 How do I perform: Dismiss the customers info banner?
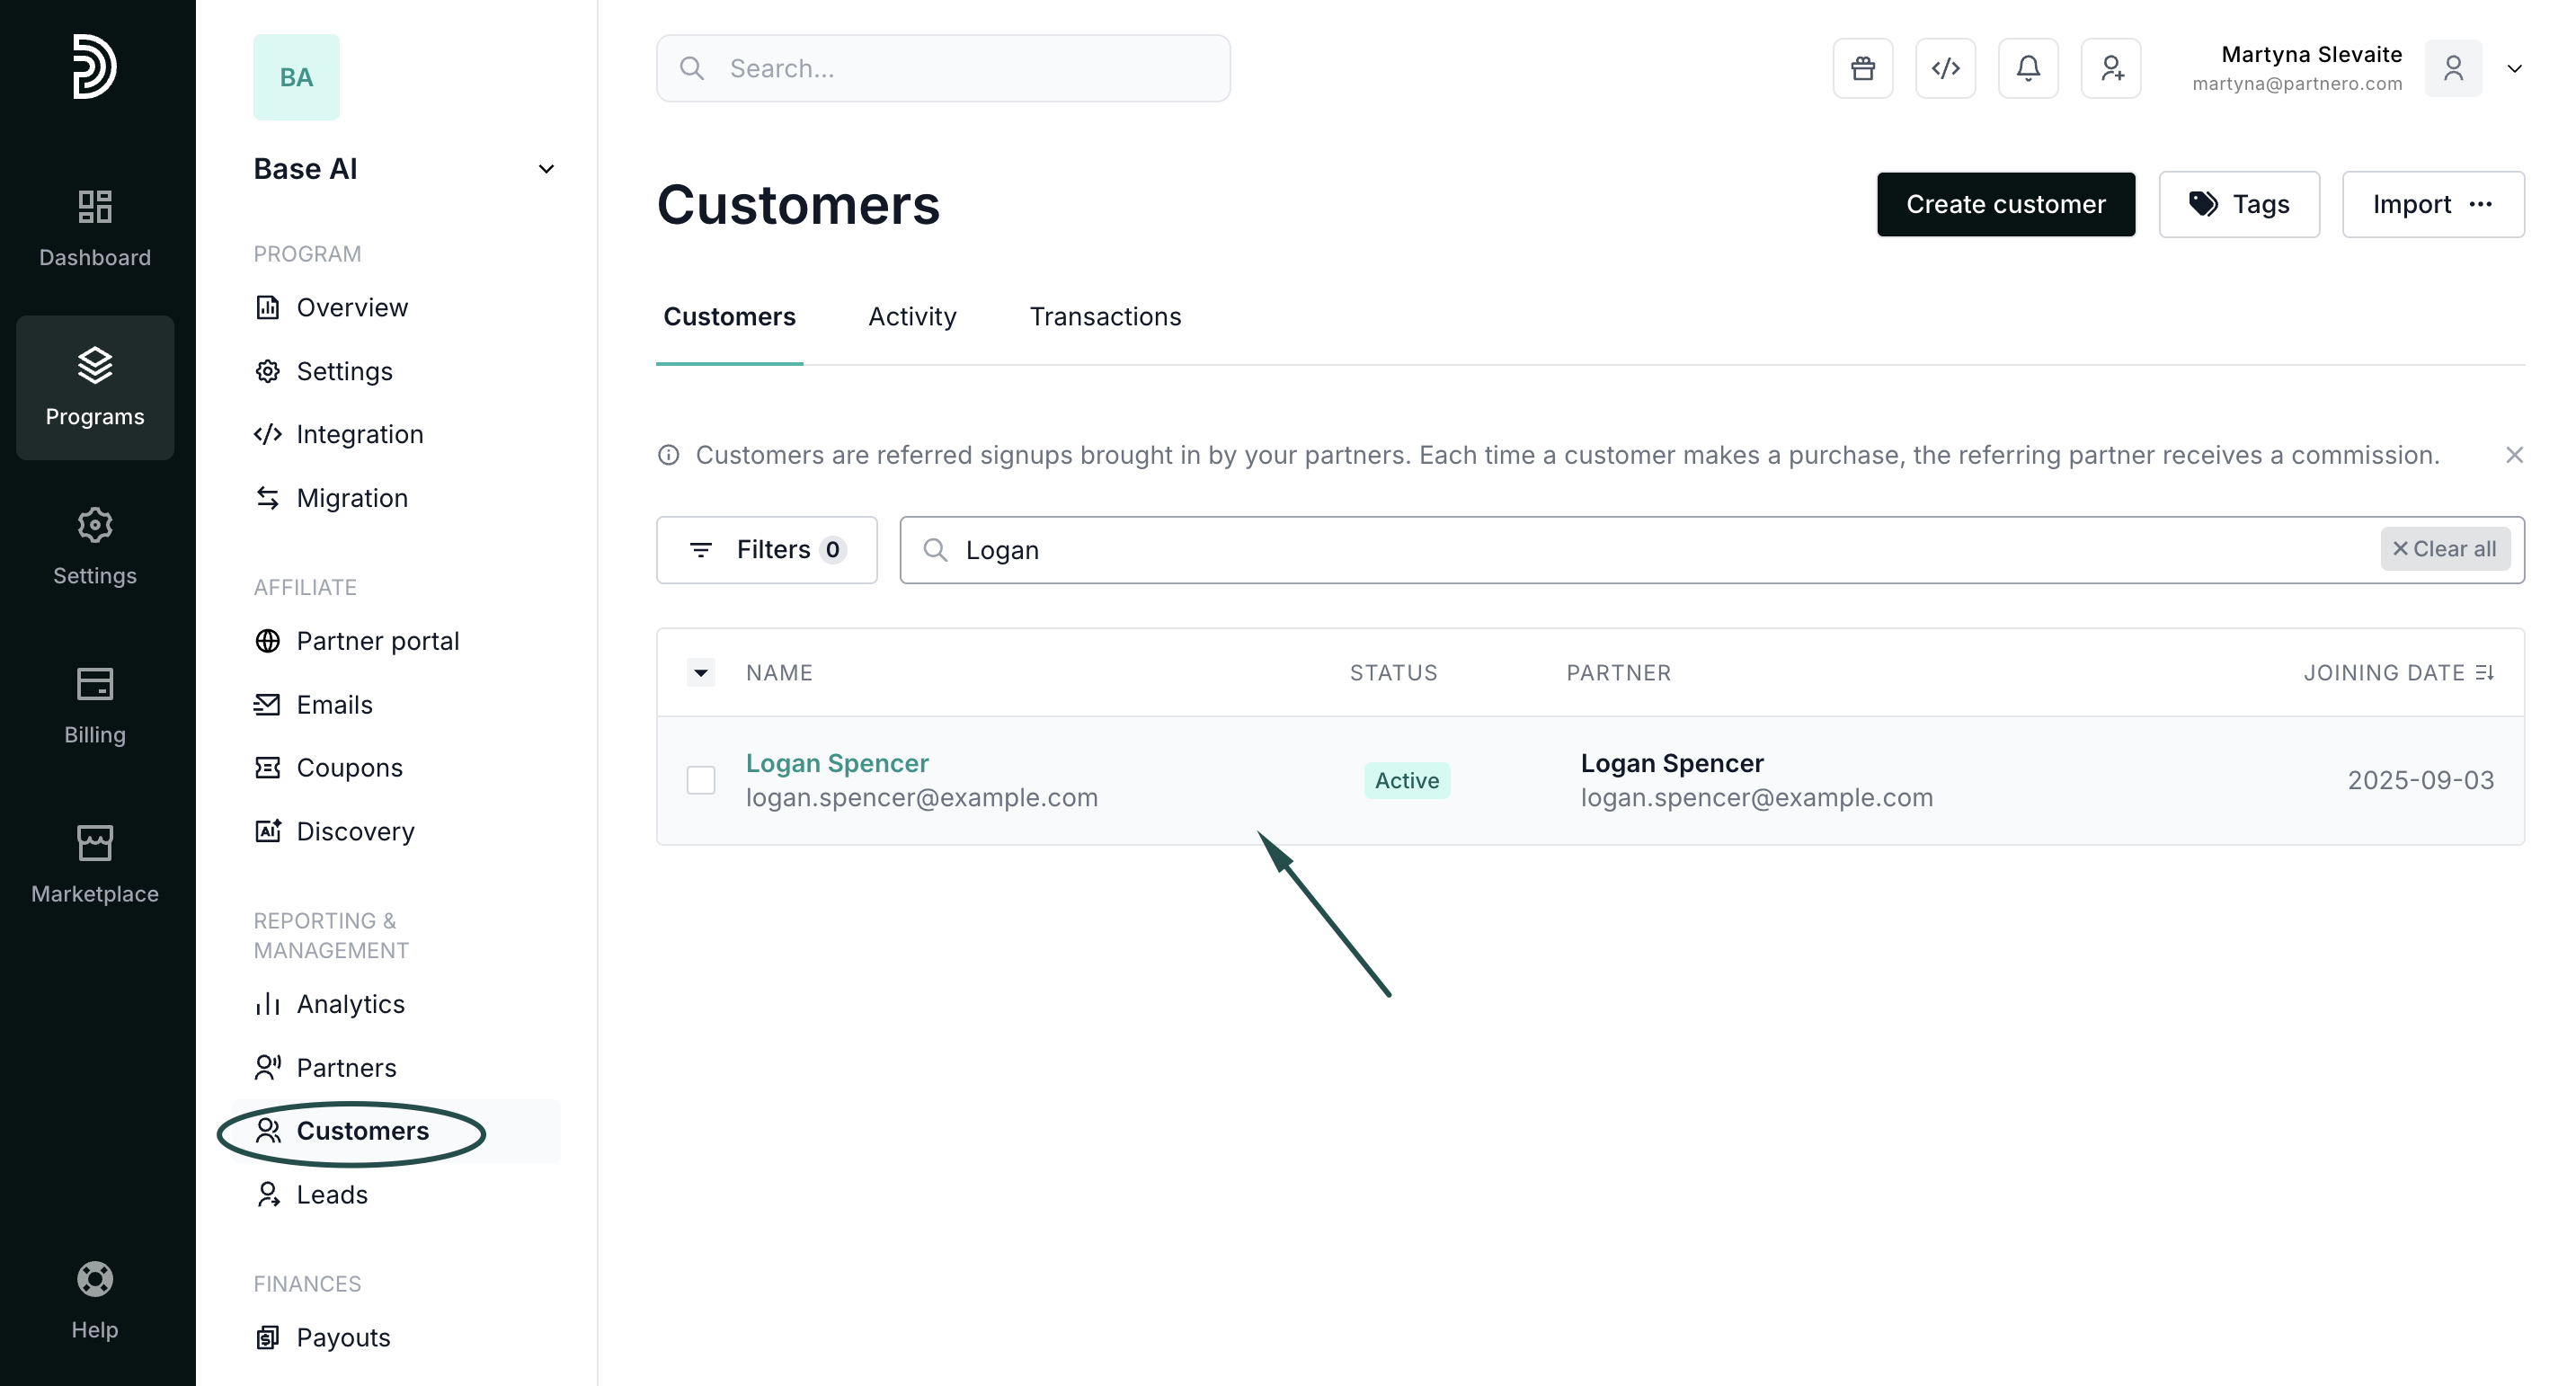pos(2514,455)
